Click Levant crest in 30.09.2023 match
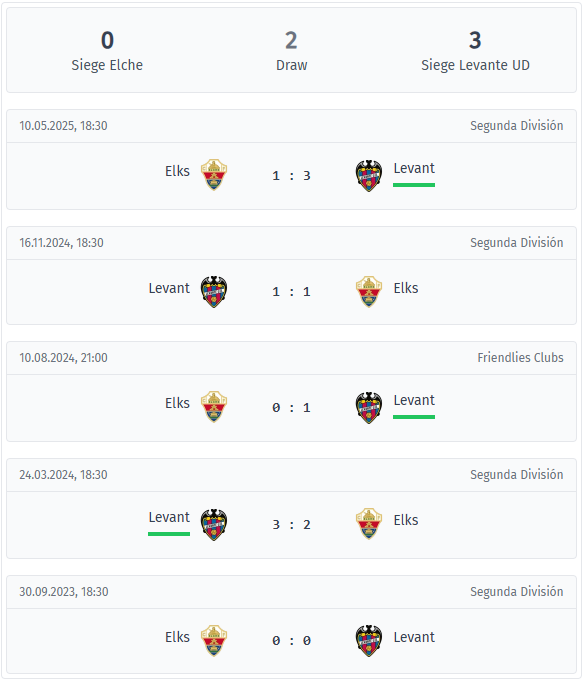The height and width of the screenshot is (679, 583). [x=369, y=641]
